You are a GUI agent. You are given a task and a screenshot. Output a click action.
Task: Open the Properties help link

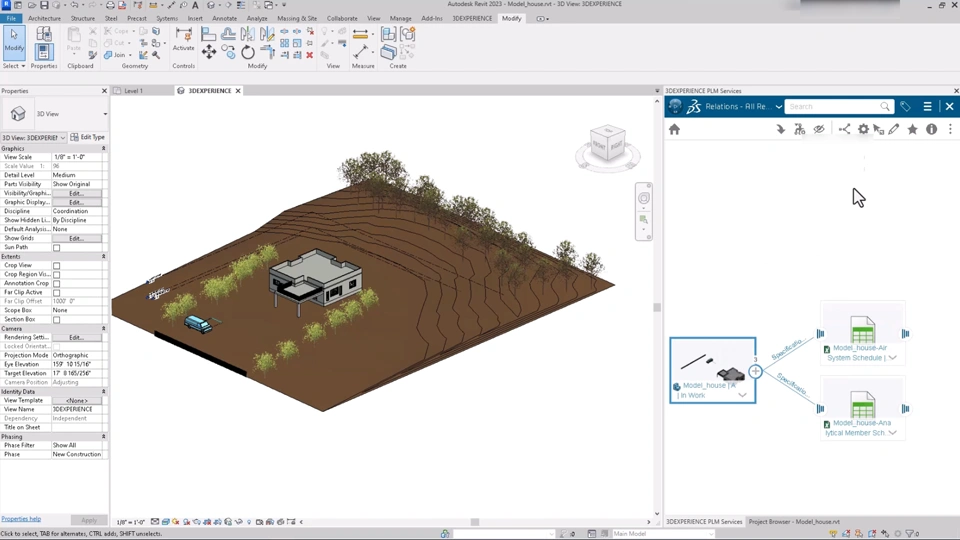coord(21,519)
